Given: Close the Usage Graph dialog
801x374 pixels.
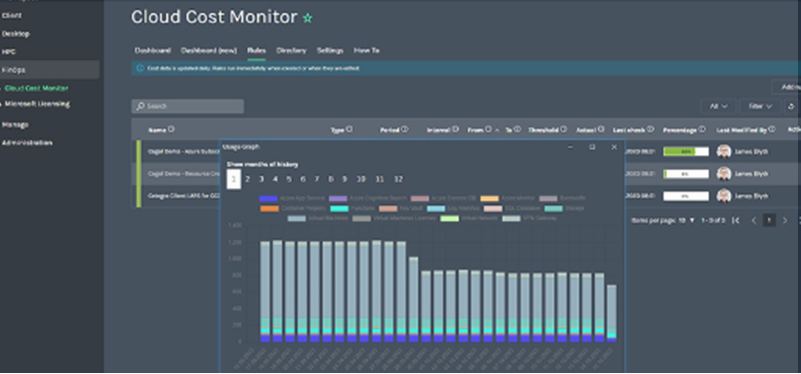Looking at the screenshot, I should 614,147.
